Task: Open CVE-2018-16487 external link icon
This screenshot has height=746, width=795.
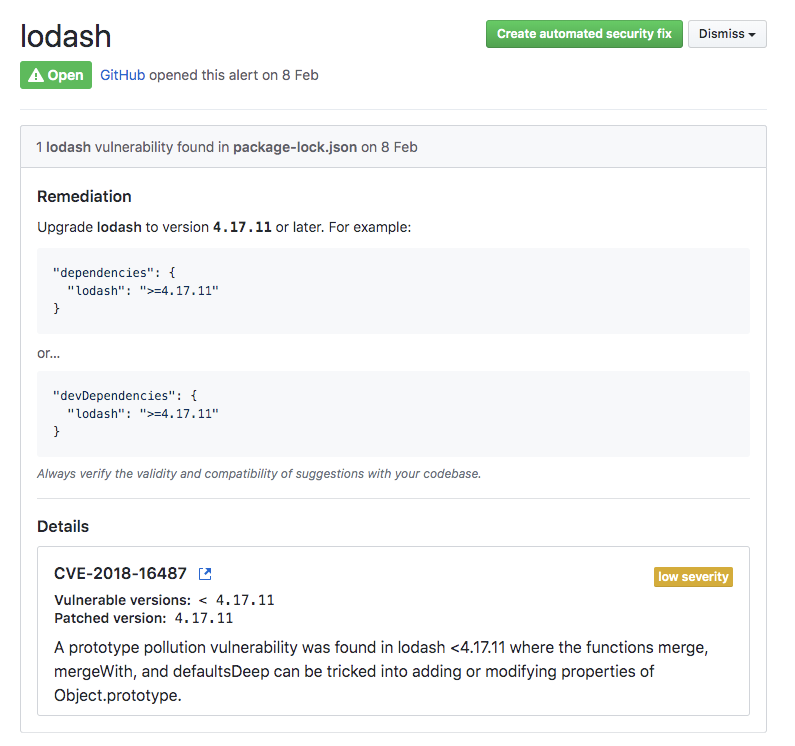Action: 205,574
